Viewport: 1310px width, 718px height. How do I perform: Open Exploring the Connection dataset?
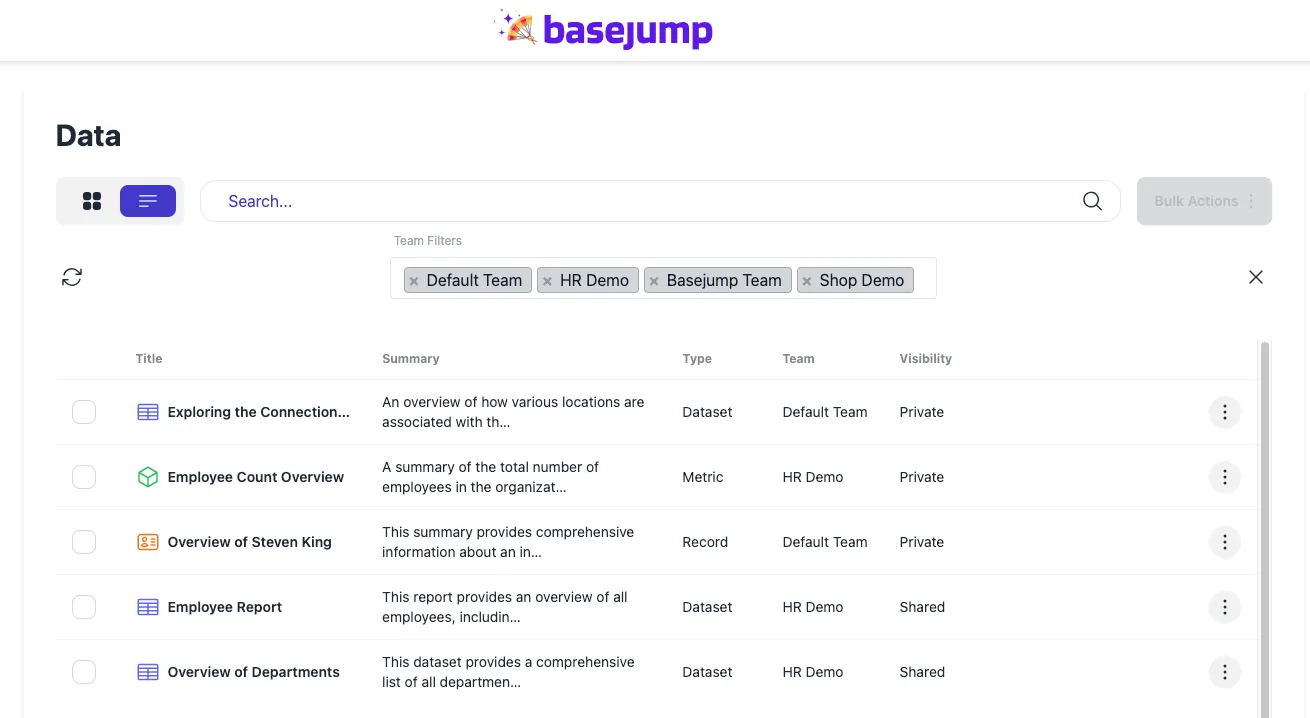coord(259,412)
